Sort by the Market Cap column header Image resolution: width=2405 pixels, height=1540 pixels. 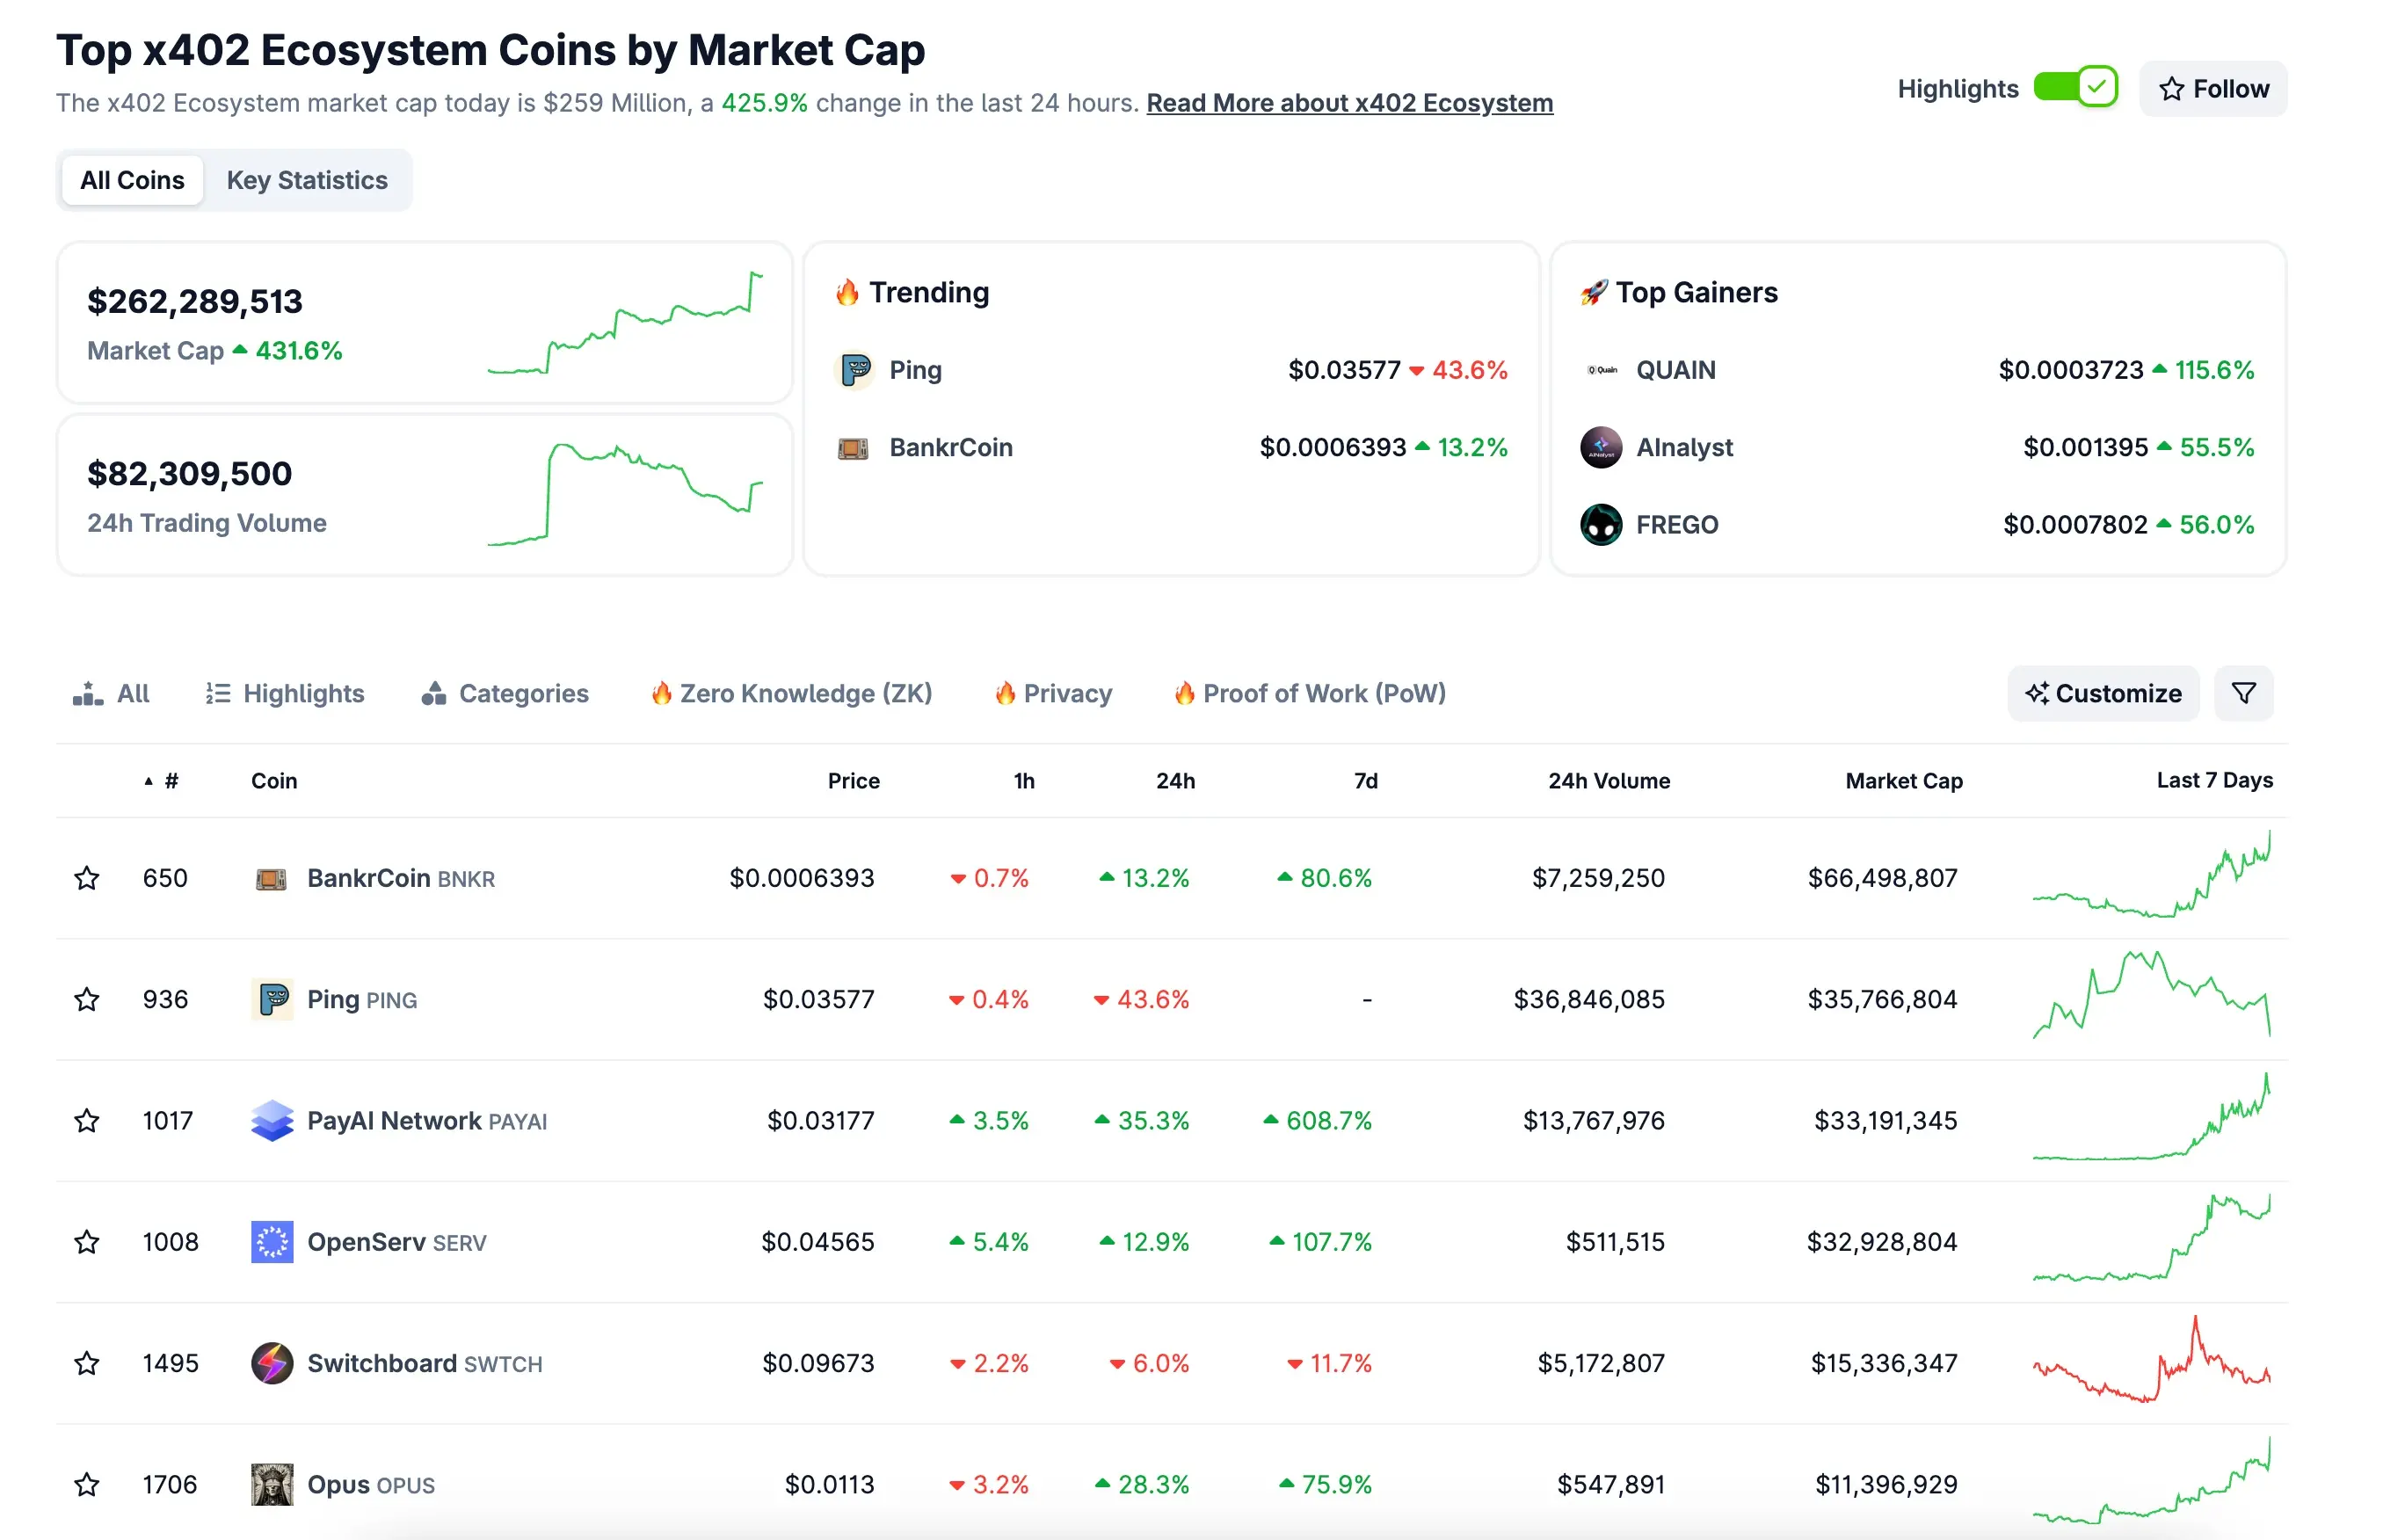(x=1903, y=781)
